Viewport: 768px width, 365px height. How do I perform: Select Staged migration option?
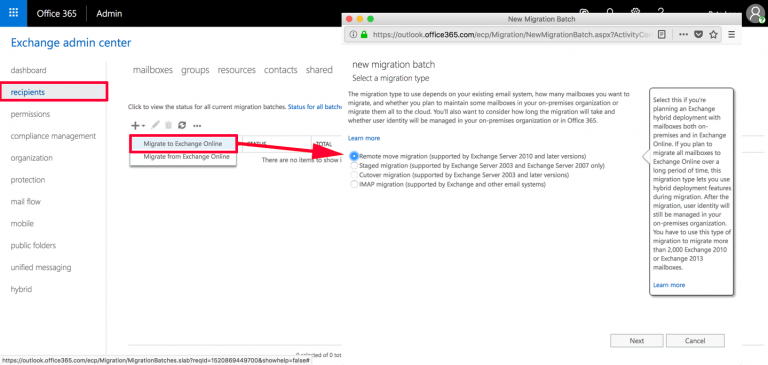click(x=354, y=166)
